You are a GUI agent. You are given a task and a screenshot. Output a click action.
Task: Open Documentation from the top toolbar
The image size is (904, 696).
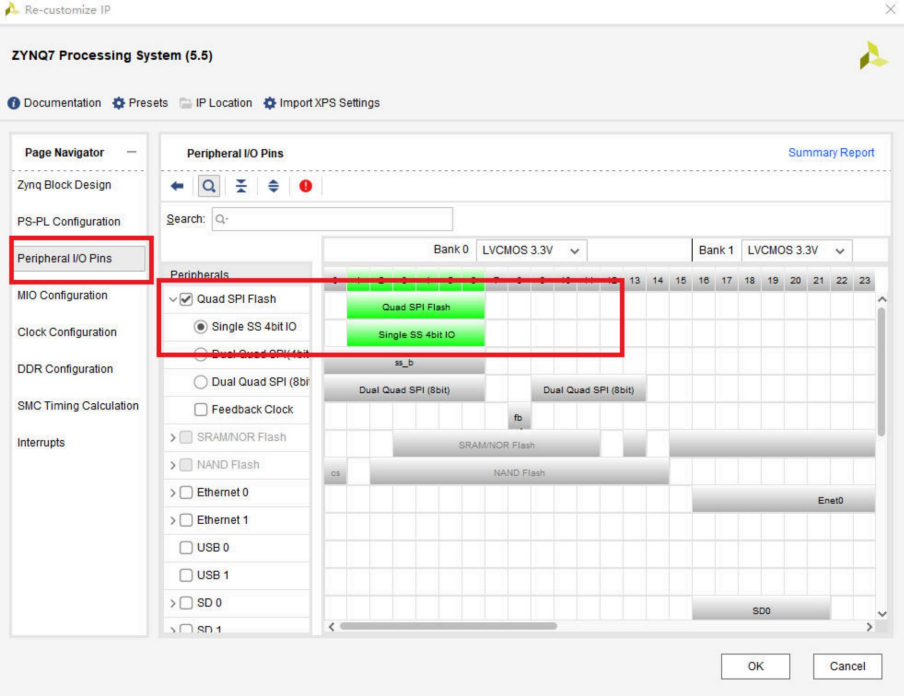coord(55,103)
